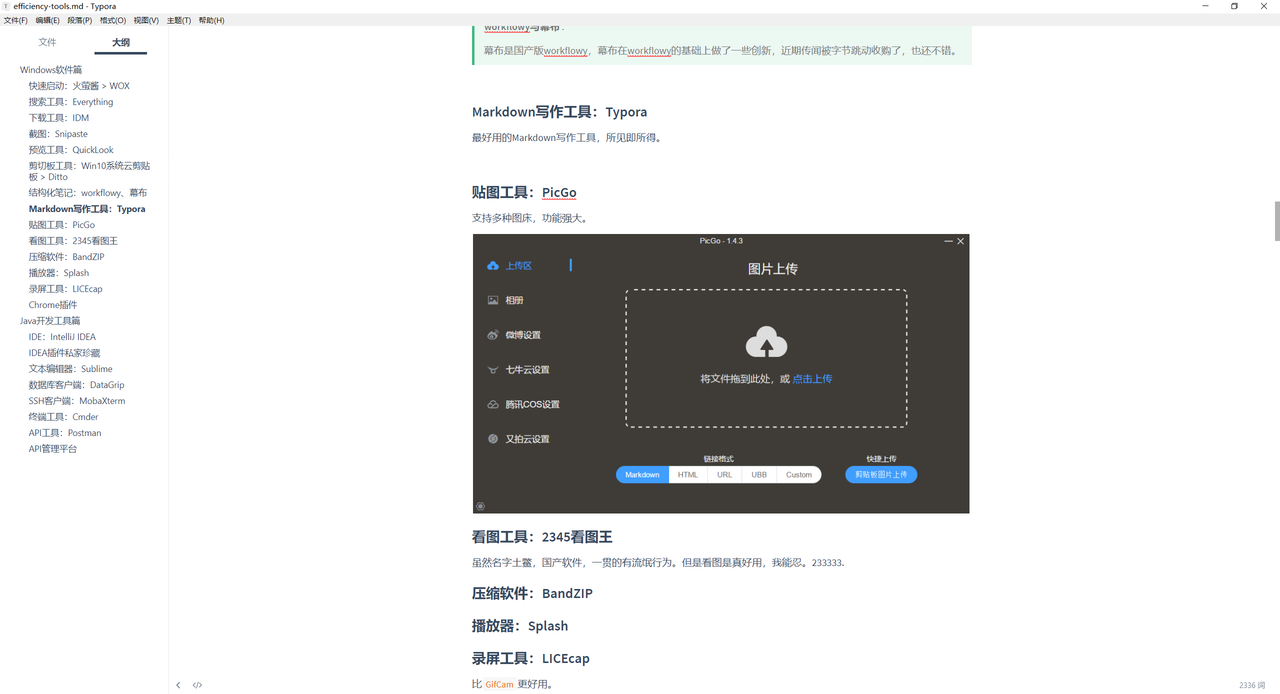The image size is (1280, 694).
Task: Toggle source code mode icon
Action: (197, 685)
